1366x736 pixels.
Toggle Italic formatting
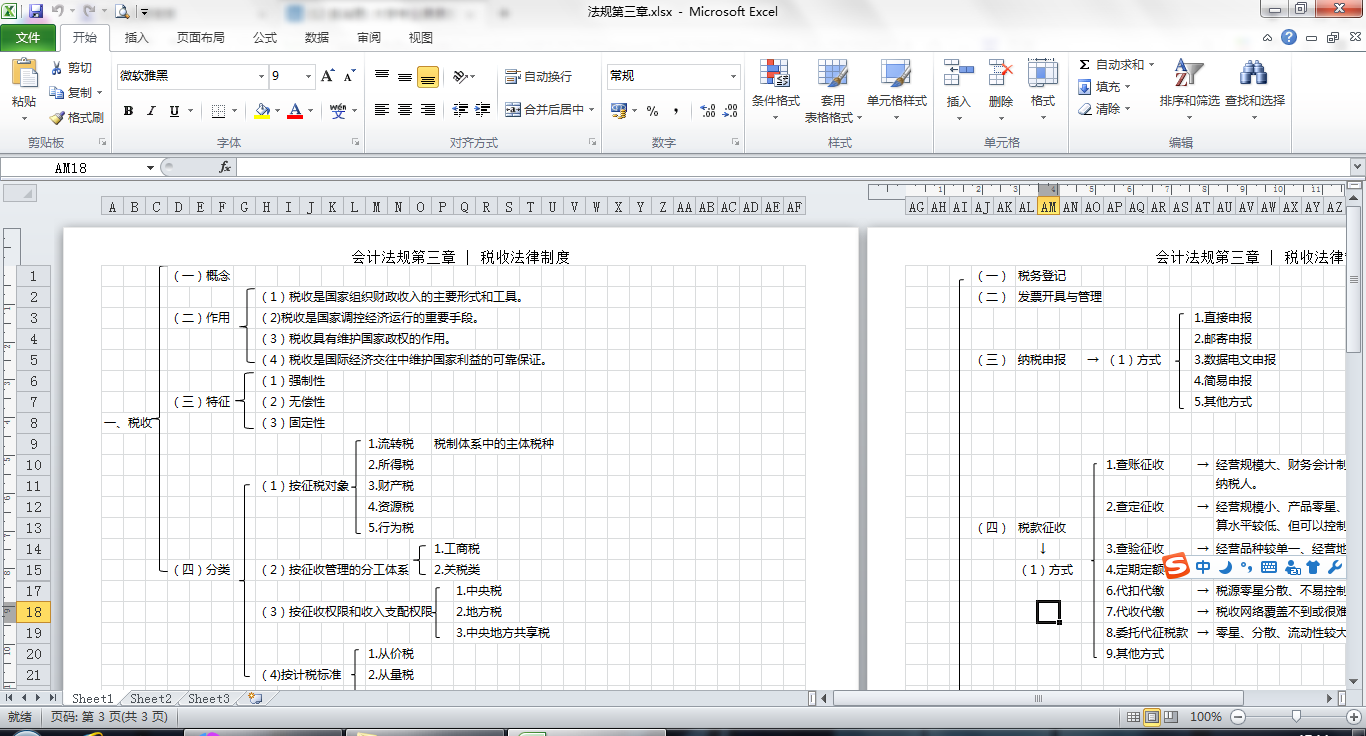click(151, 111)
